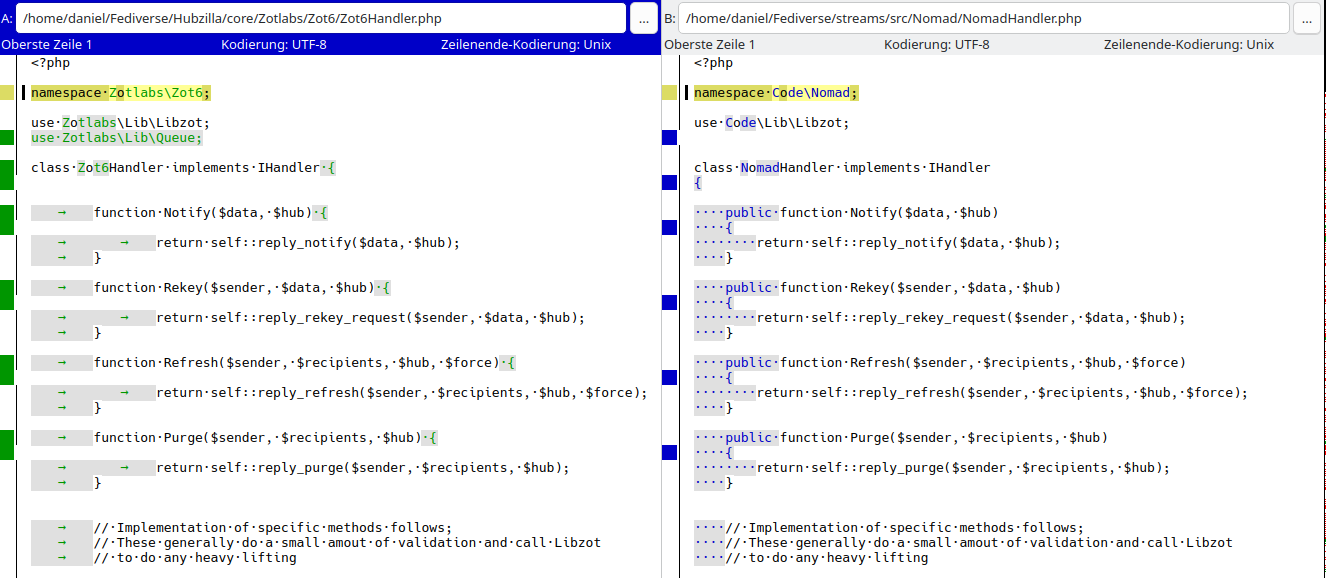This screenshot has width=1326, height=578.
Task: Click blue marker beside brace under public function Purge
Action: click(670, 453)
